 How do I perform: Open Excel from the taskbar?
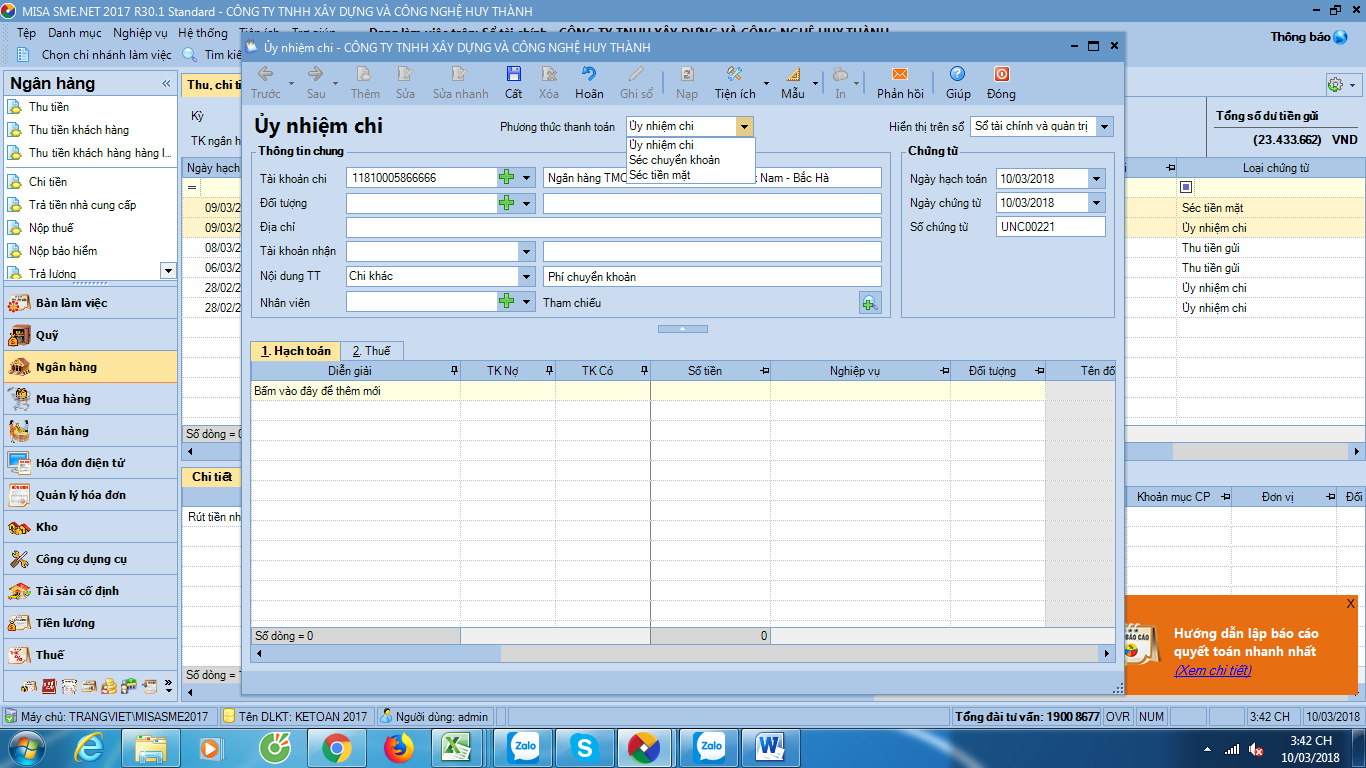[x=457, y=747]
